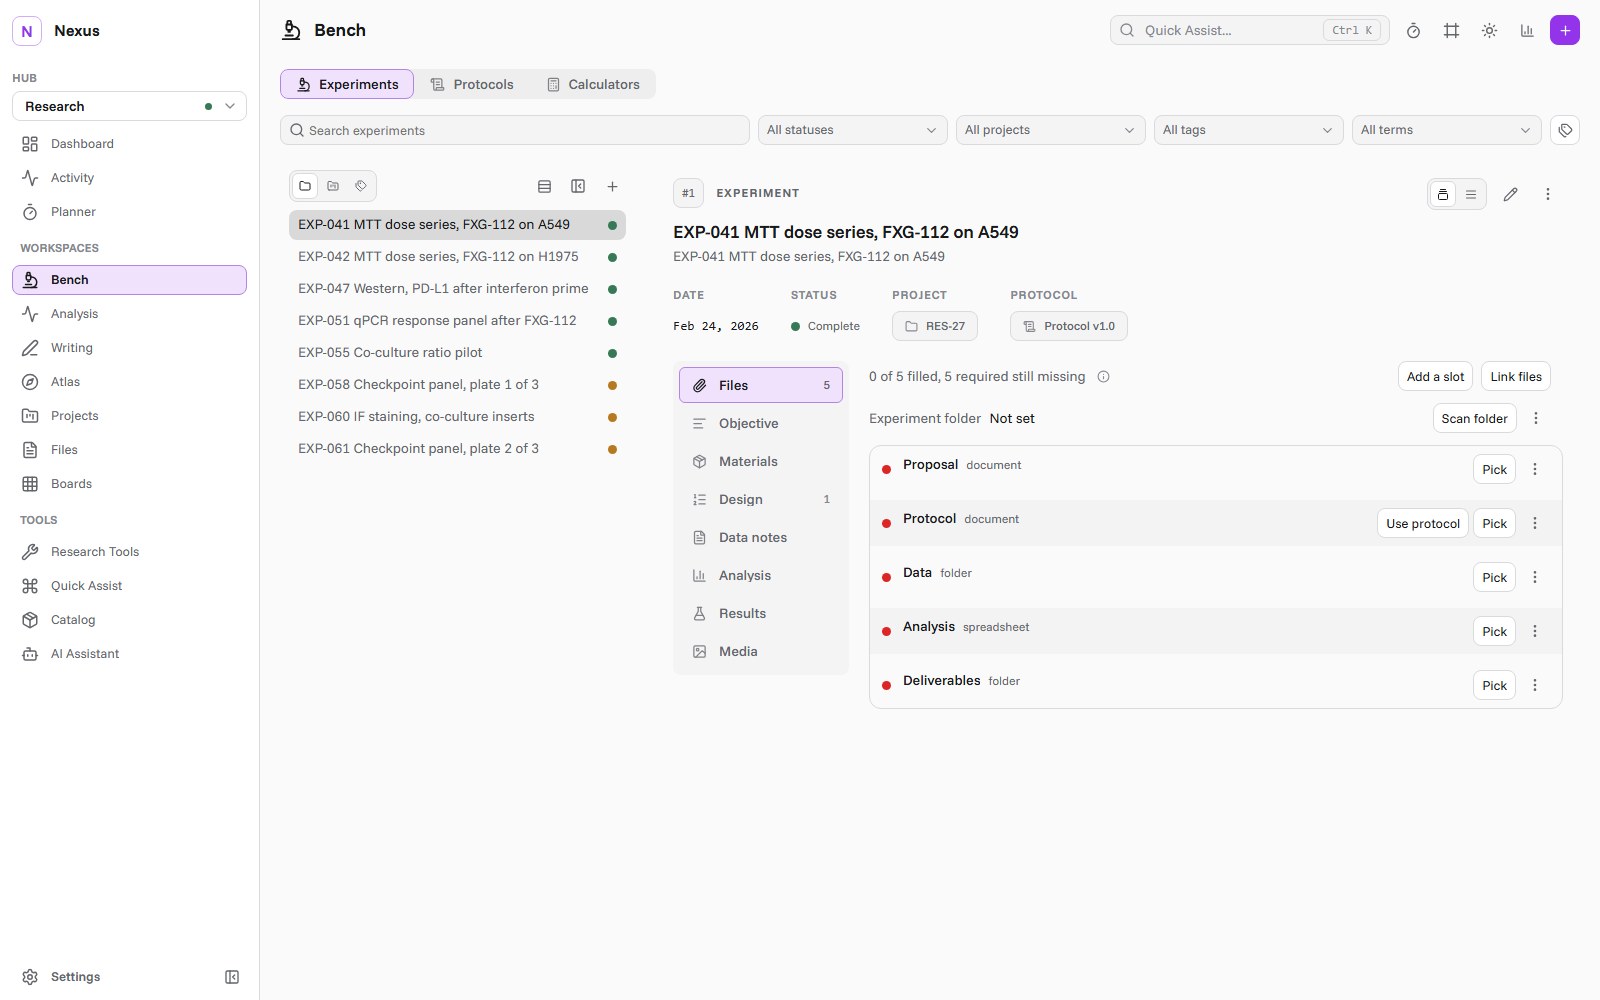Click Use protocol button in Protocol row

(1423, 523)
